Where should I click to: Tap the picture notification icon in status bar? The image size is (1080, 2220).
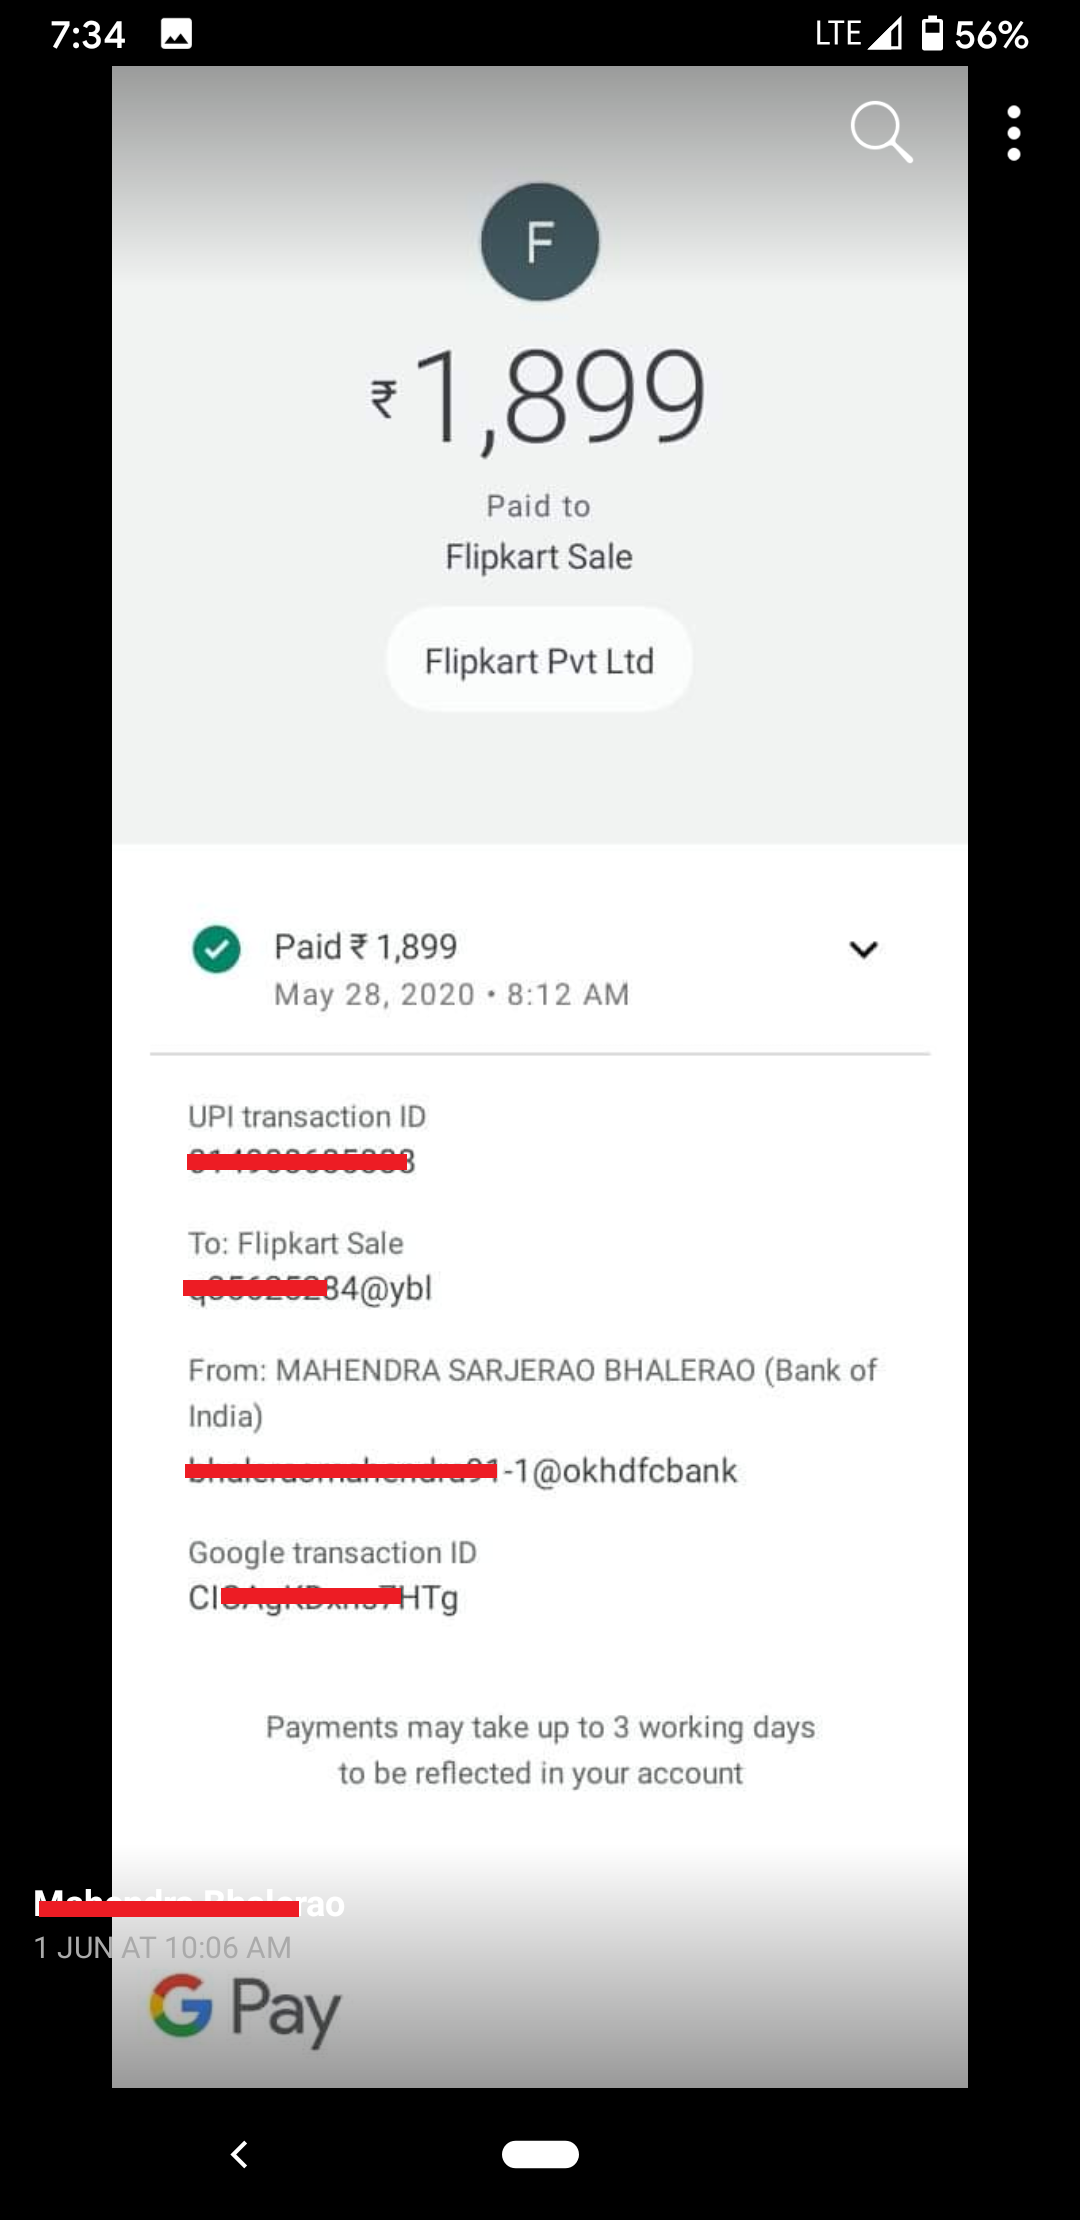[x=176, y=36]
